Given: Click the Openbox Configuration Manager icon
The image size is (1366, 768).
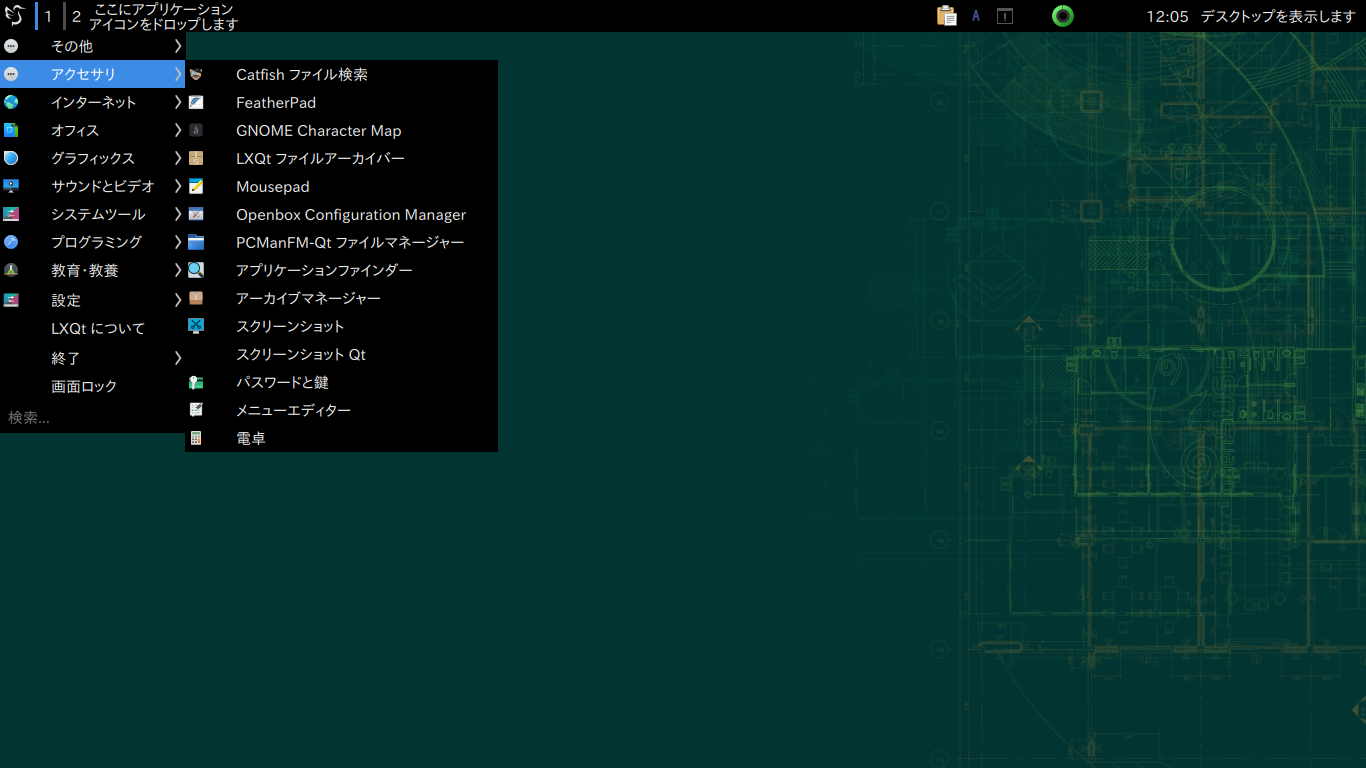Looking at the screenshot, I should pyautogui.click(x=196, y=214).
